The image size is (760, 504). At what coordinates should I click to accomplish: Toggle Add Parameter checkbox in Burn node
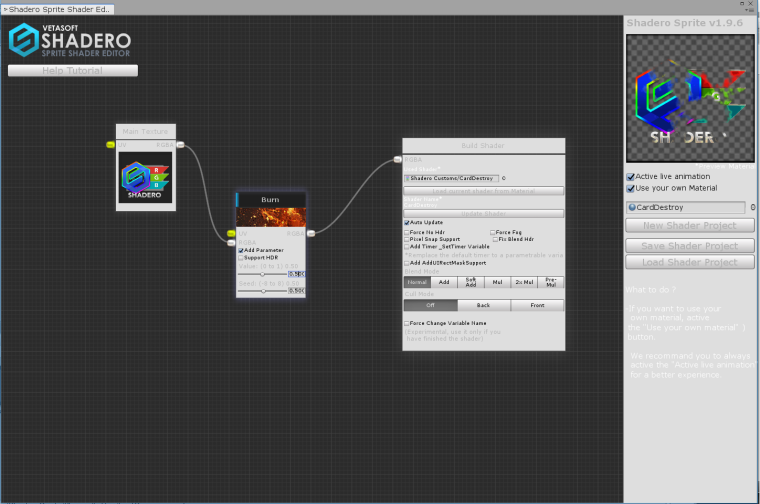[x=241, y=251]
